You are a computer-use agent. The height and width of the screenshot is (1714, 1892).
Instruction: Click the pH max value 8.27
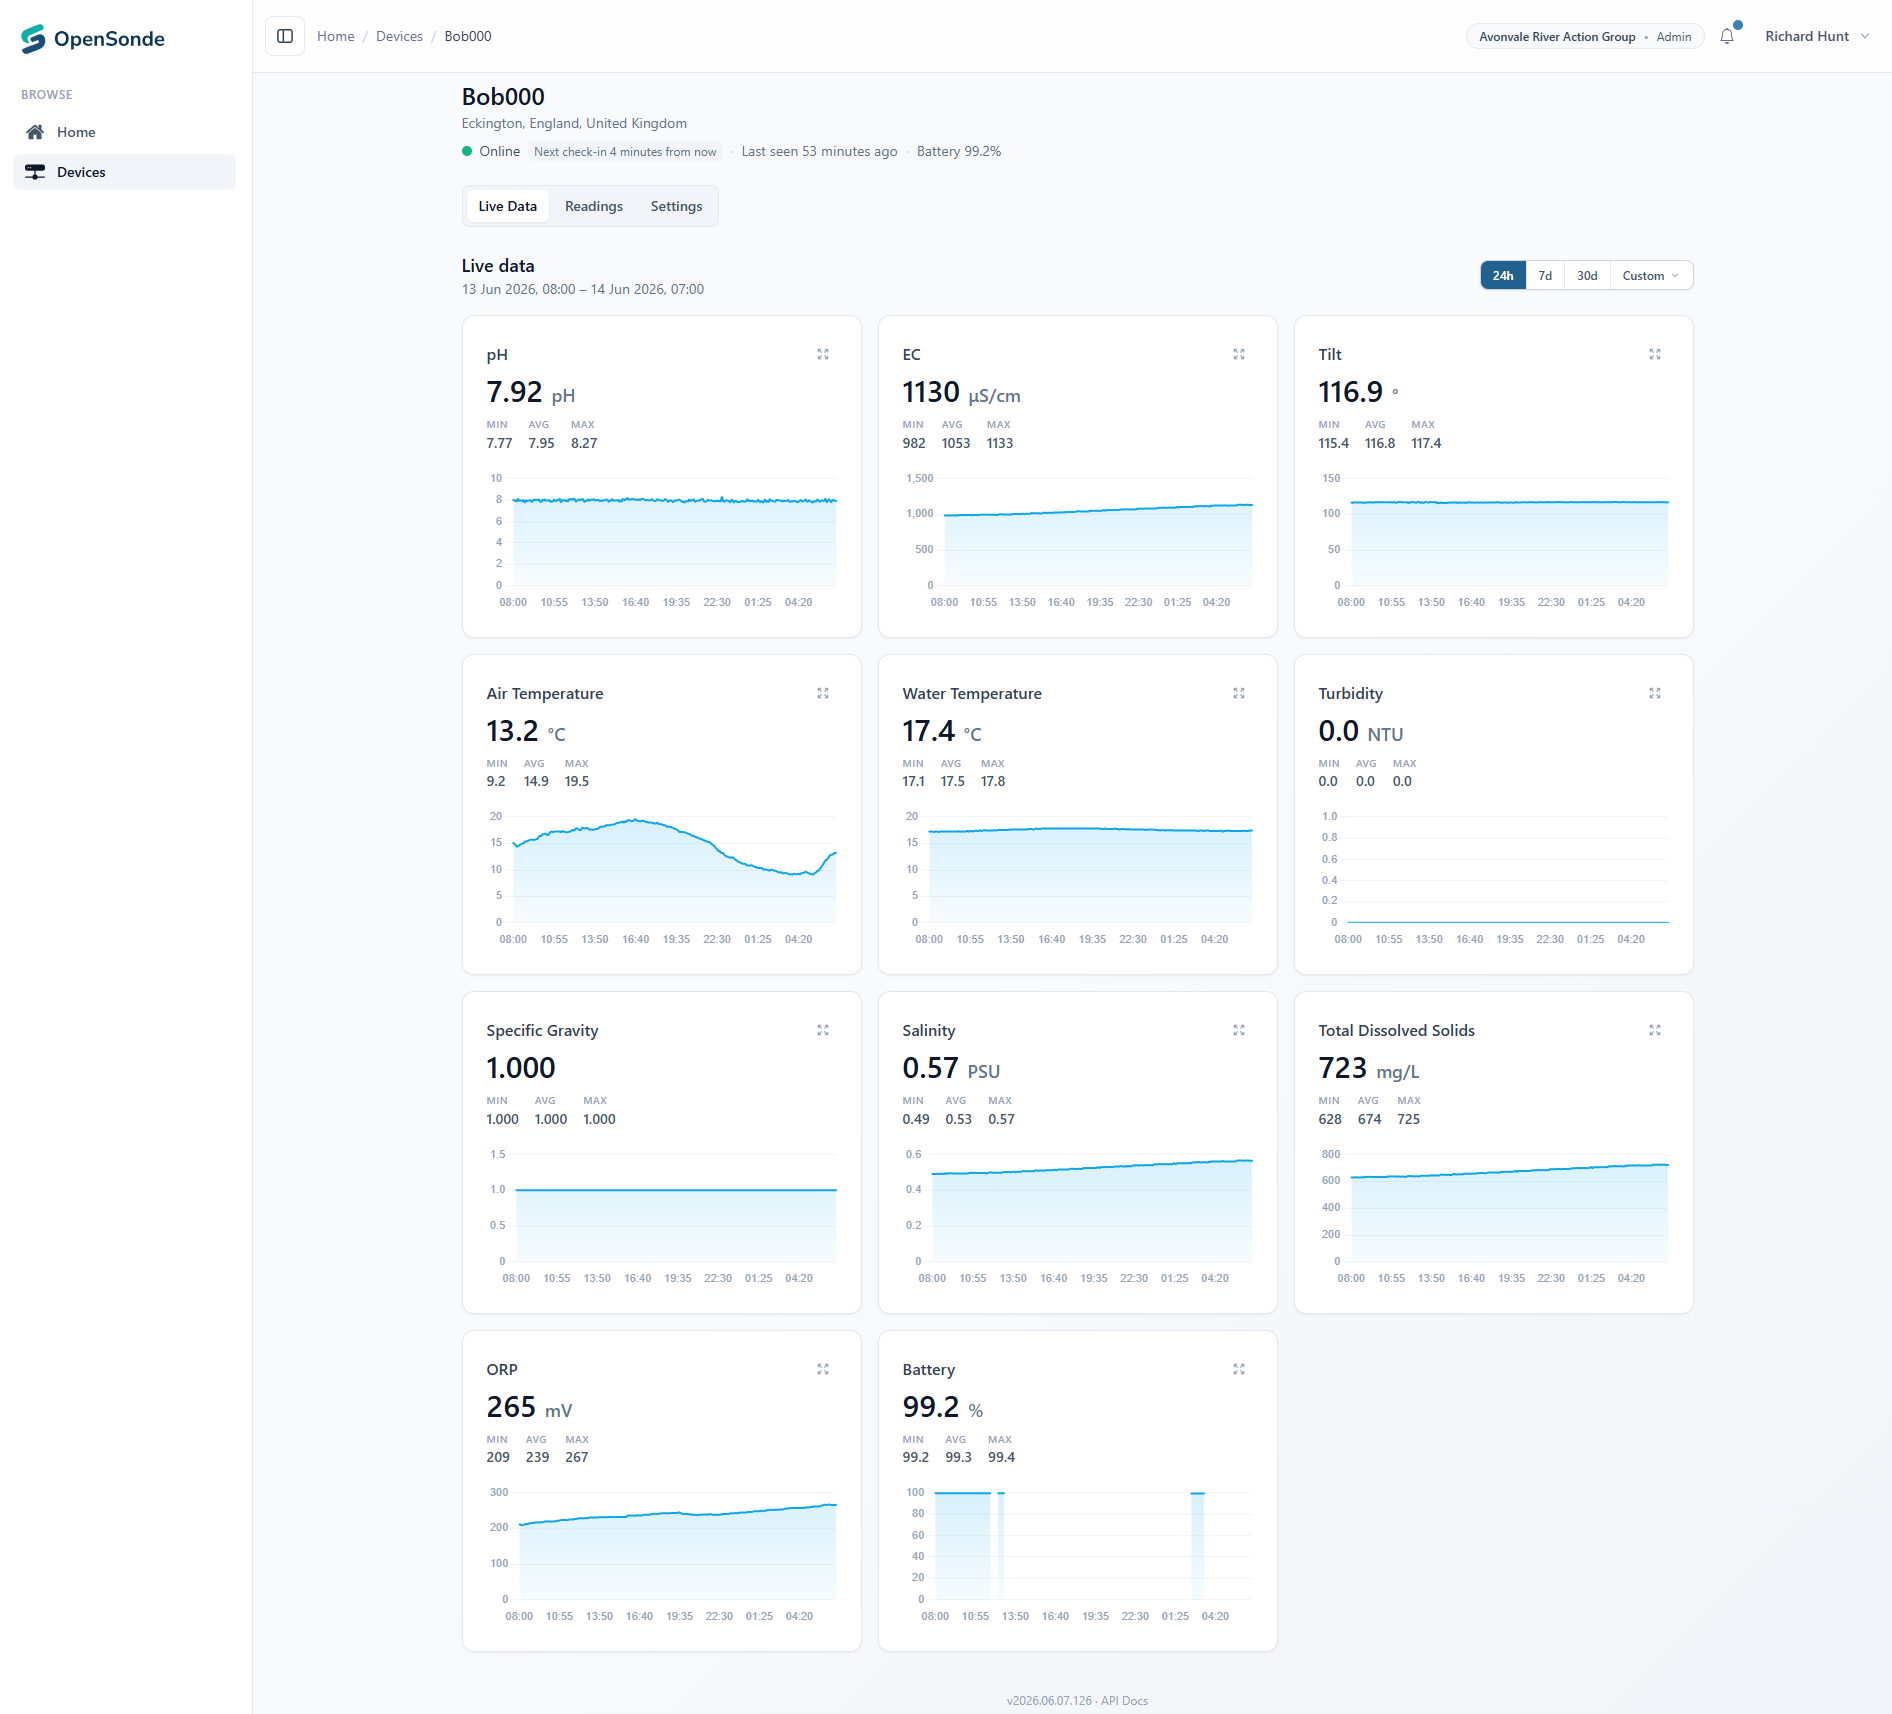pyautogui.click(x=584, y=443)
